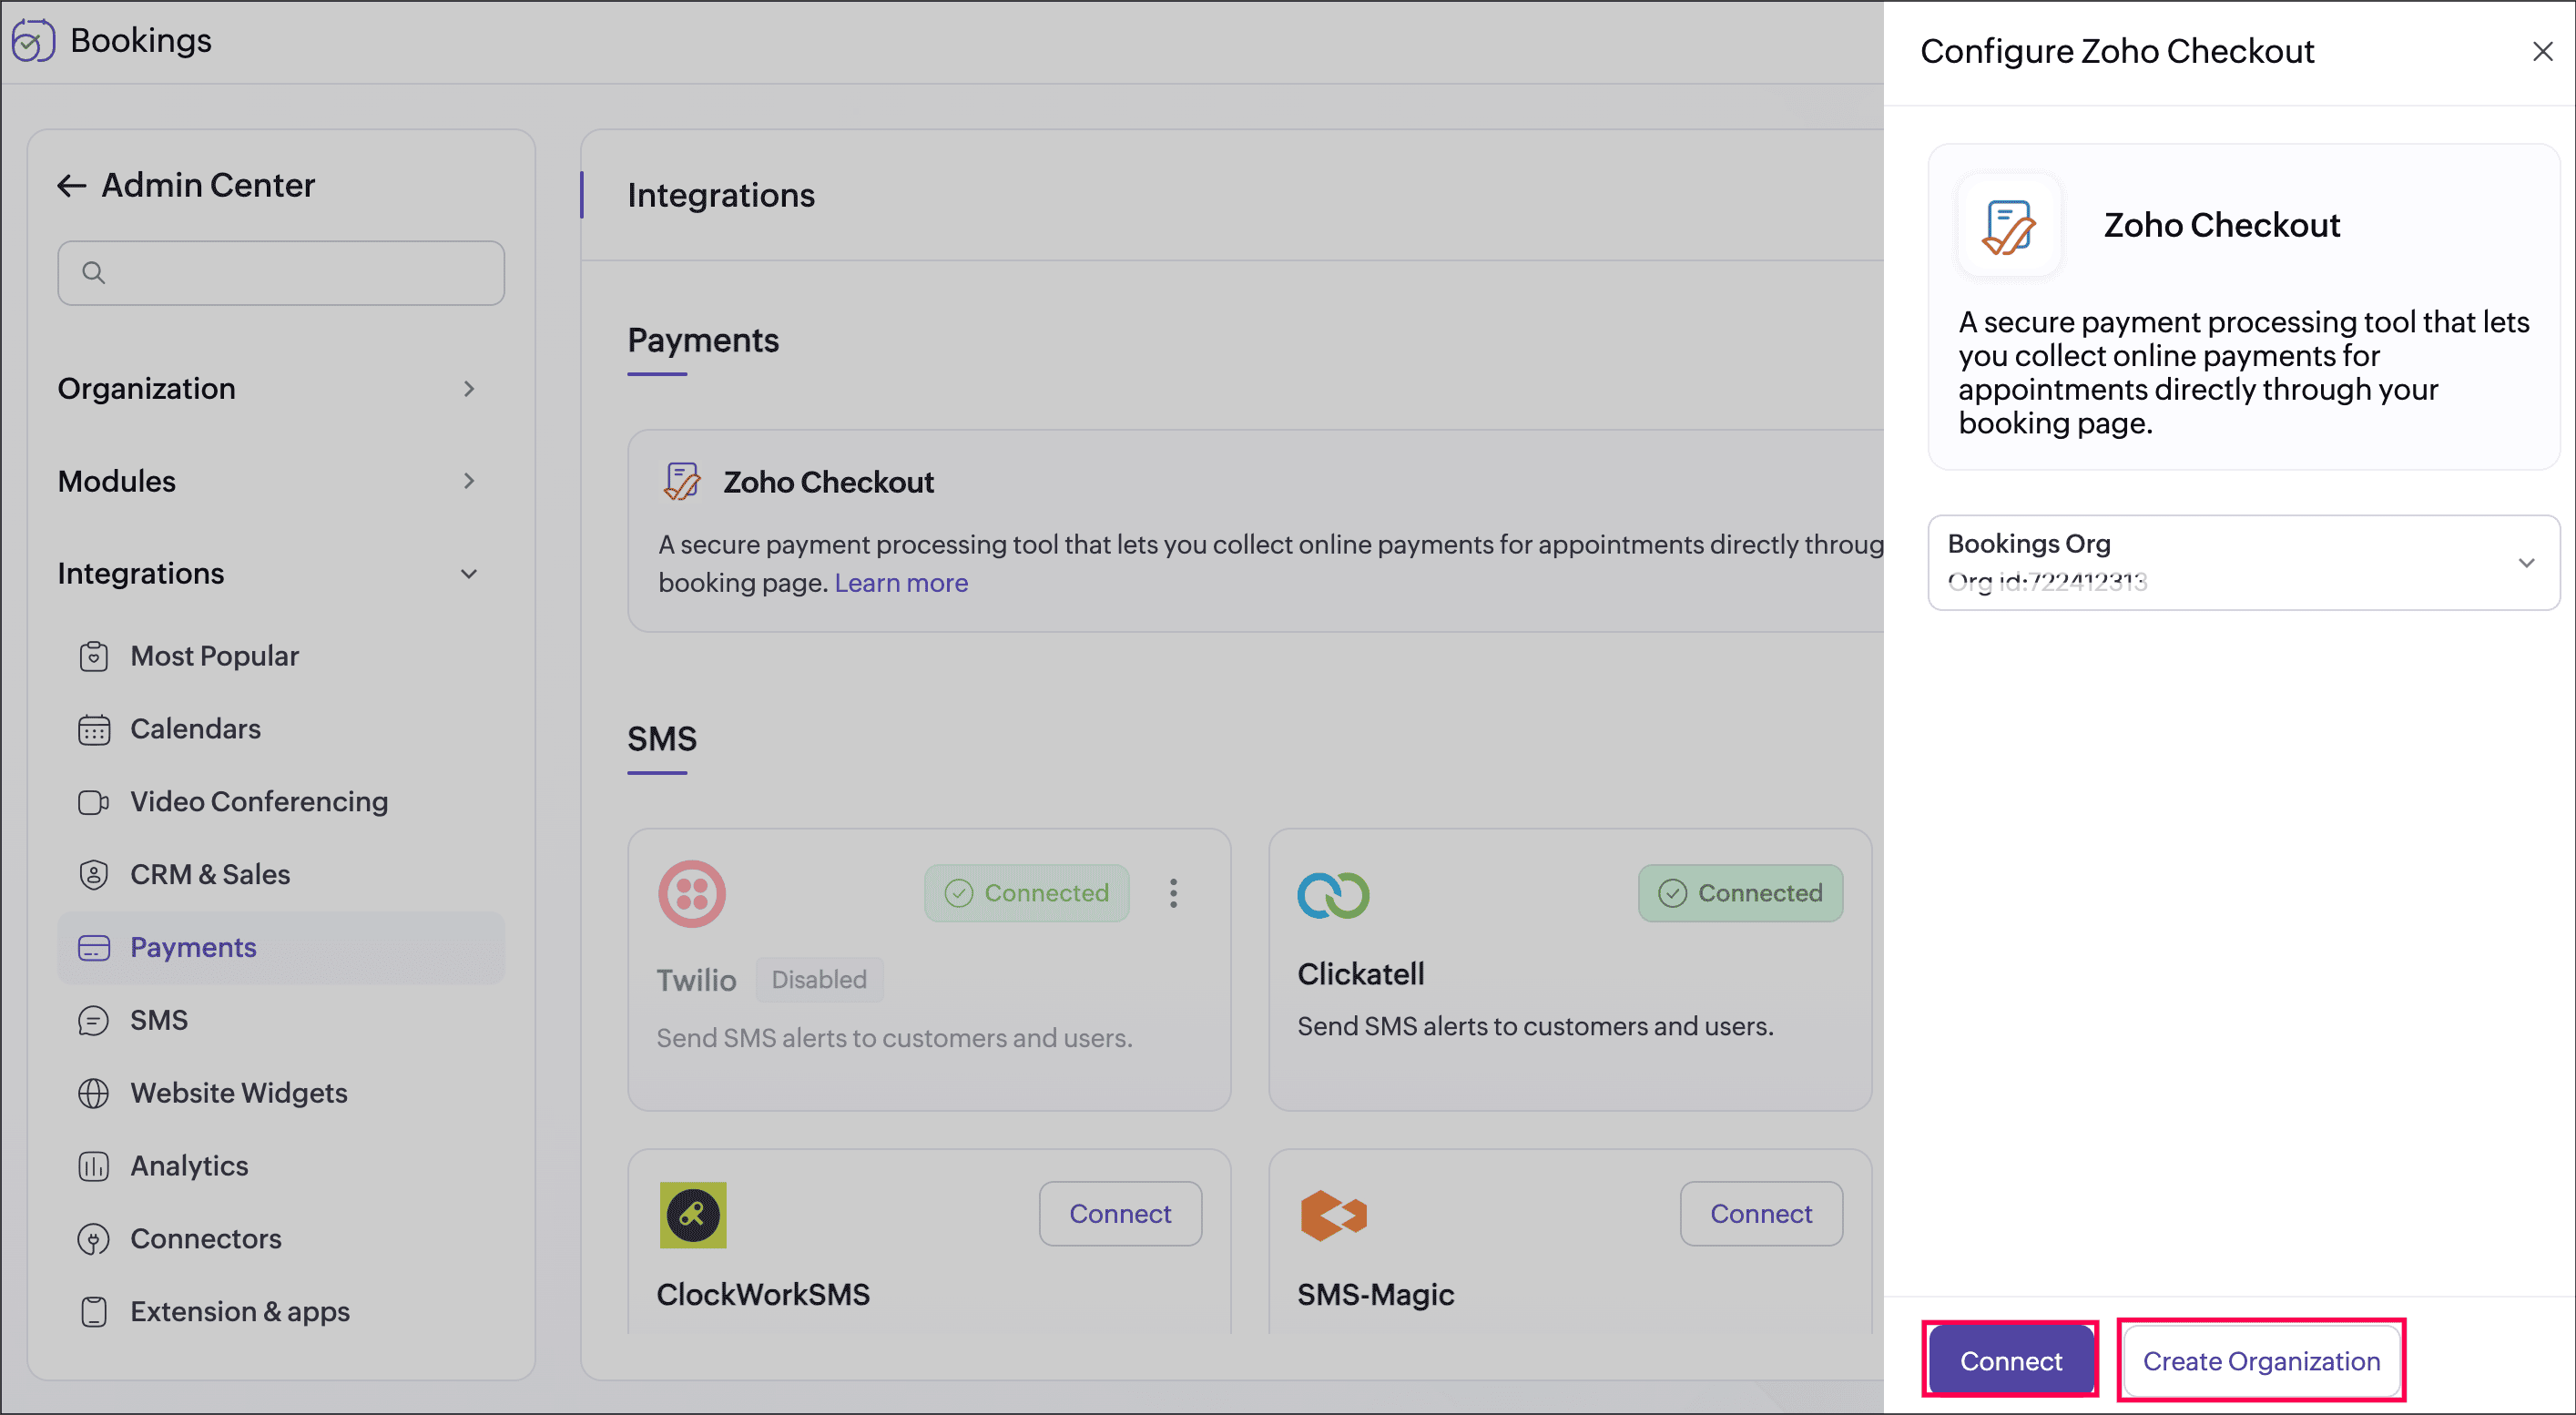Go to Website Widgets in the sidebar
Screen dimensions: 2576x1415
238,1093
